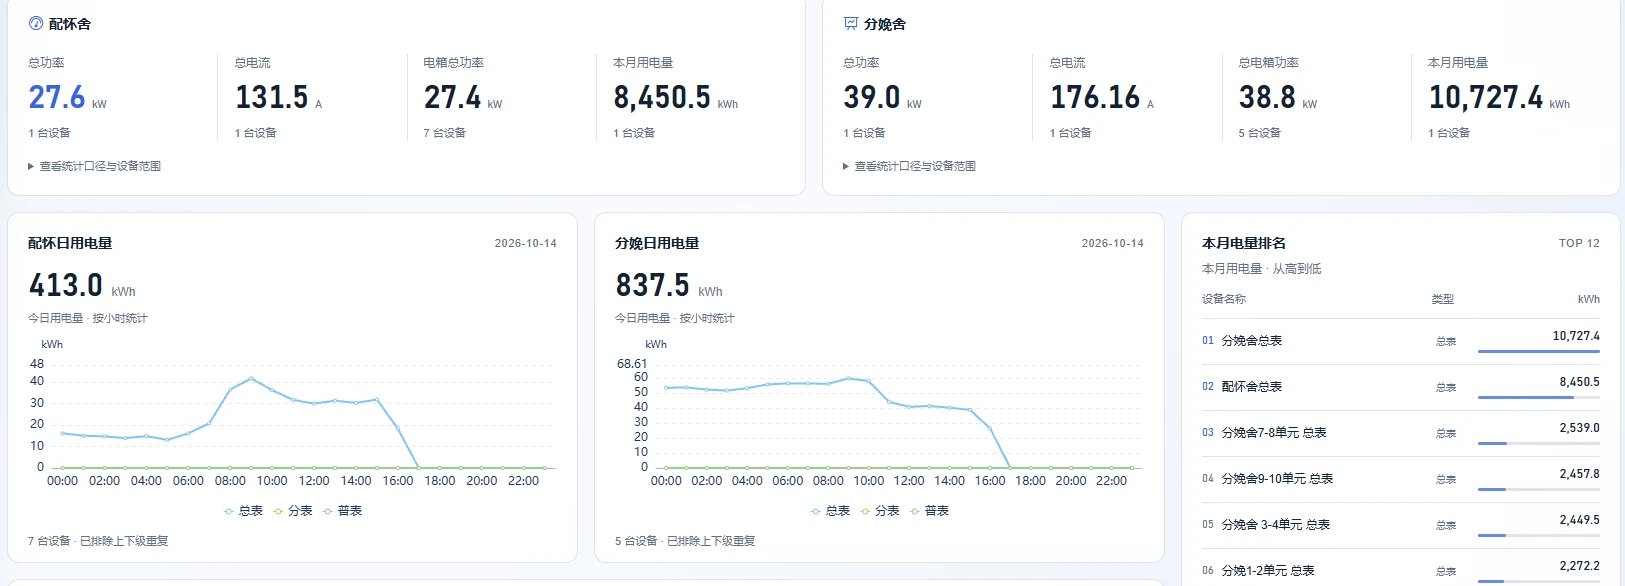Image resolution: width=1625 pixels, height=586 pixels.
Task: Click the progress bar for 配怀舍总表 ranking
Action: pyautogui.click(x=1539, y=397)
